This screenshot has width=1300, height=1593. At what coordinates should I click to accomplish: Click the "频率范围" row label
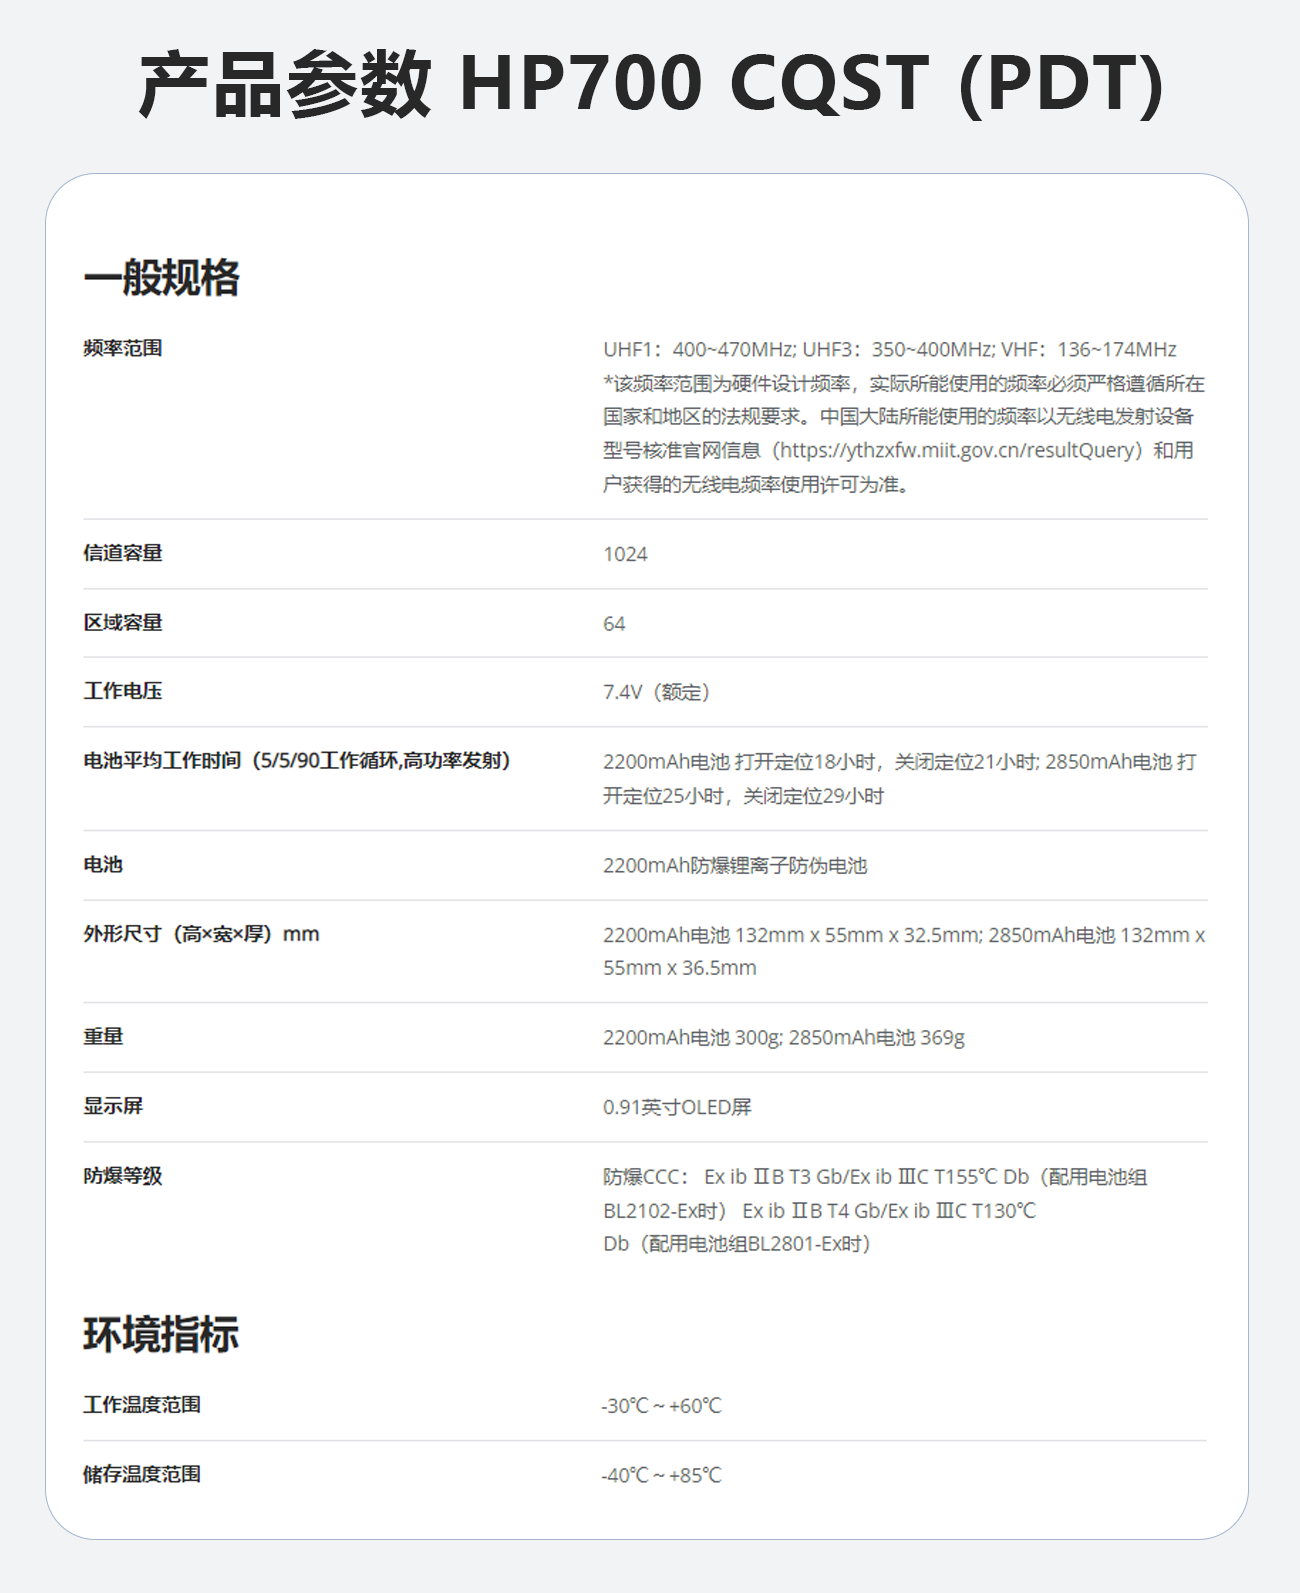click(x=123, y=348)
